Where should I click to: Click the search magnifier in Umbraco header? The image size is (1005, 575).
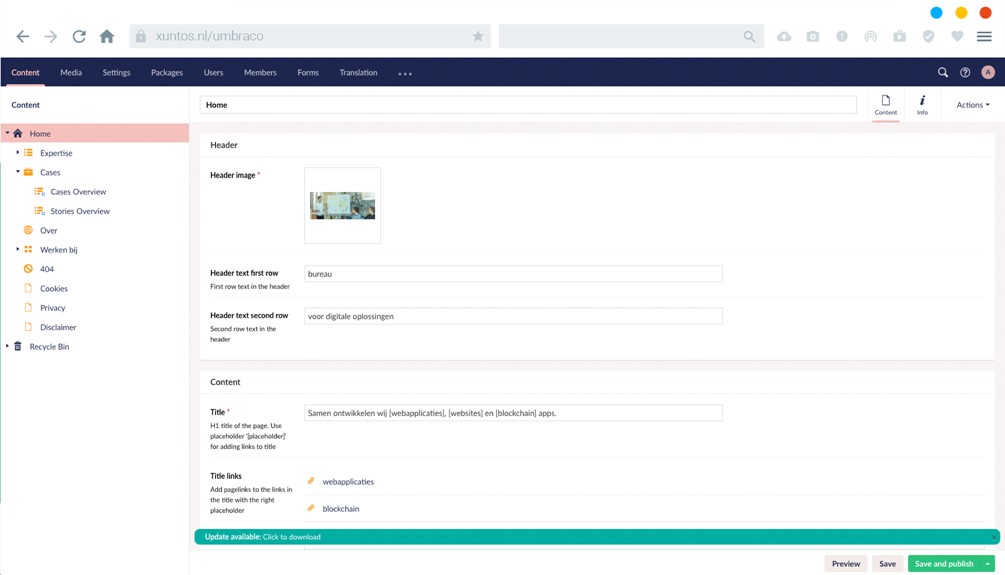942,73
